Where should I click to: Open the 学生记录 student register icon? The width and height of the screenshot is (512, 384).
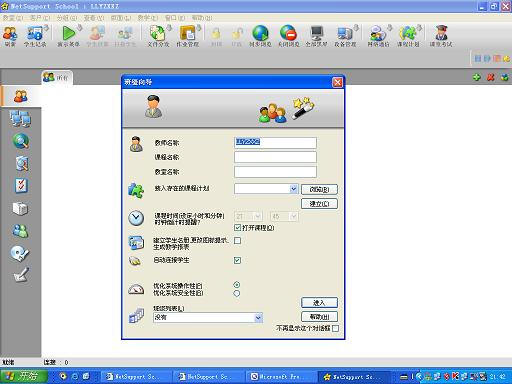[34, 36]
